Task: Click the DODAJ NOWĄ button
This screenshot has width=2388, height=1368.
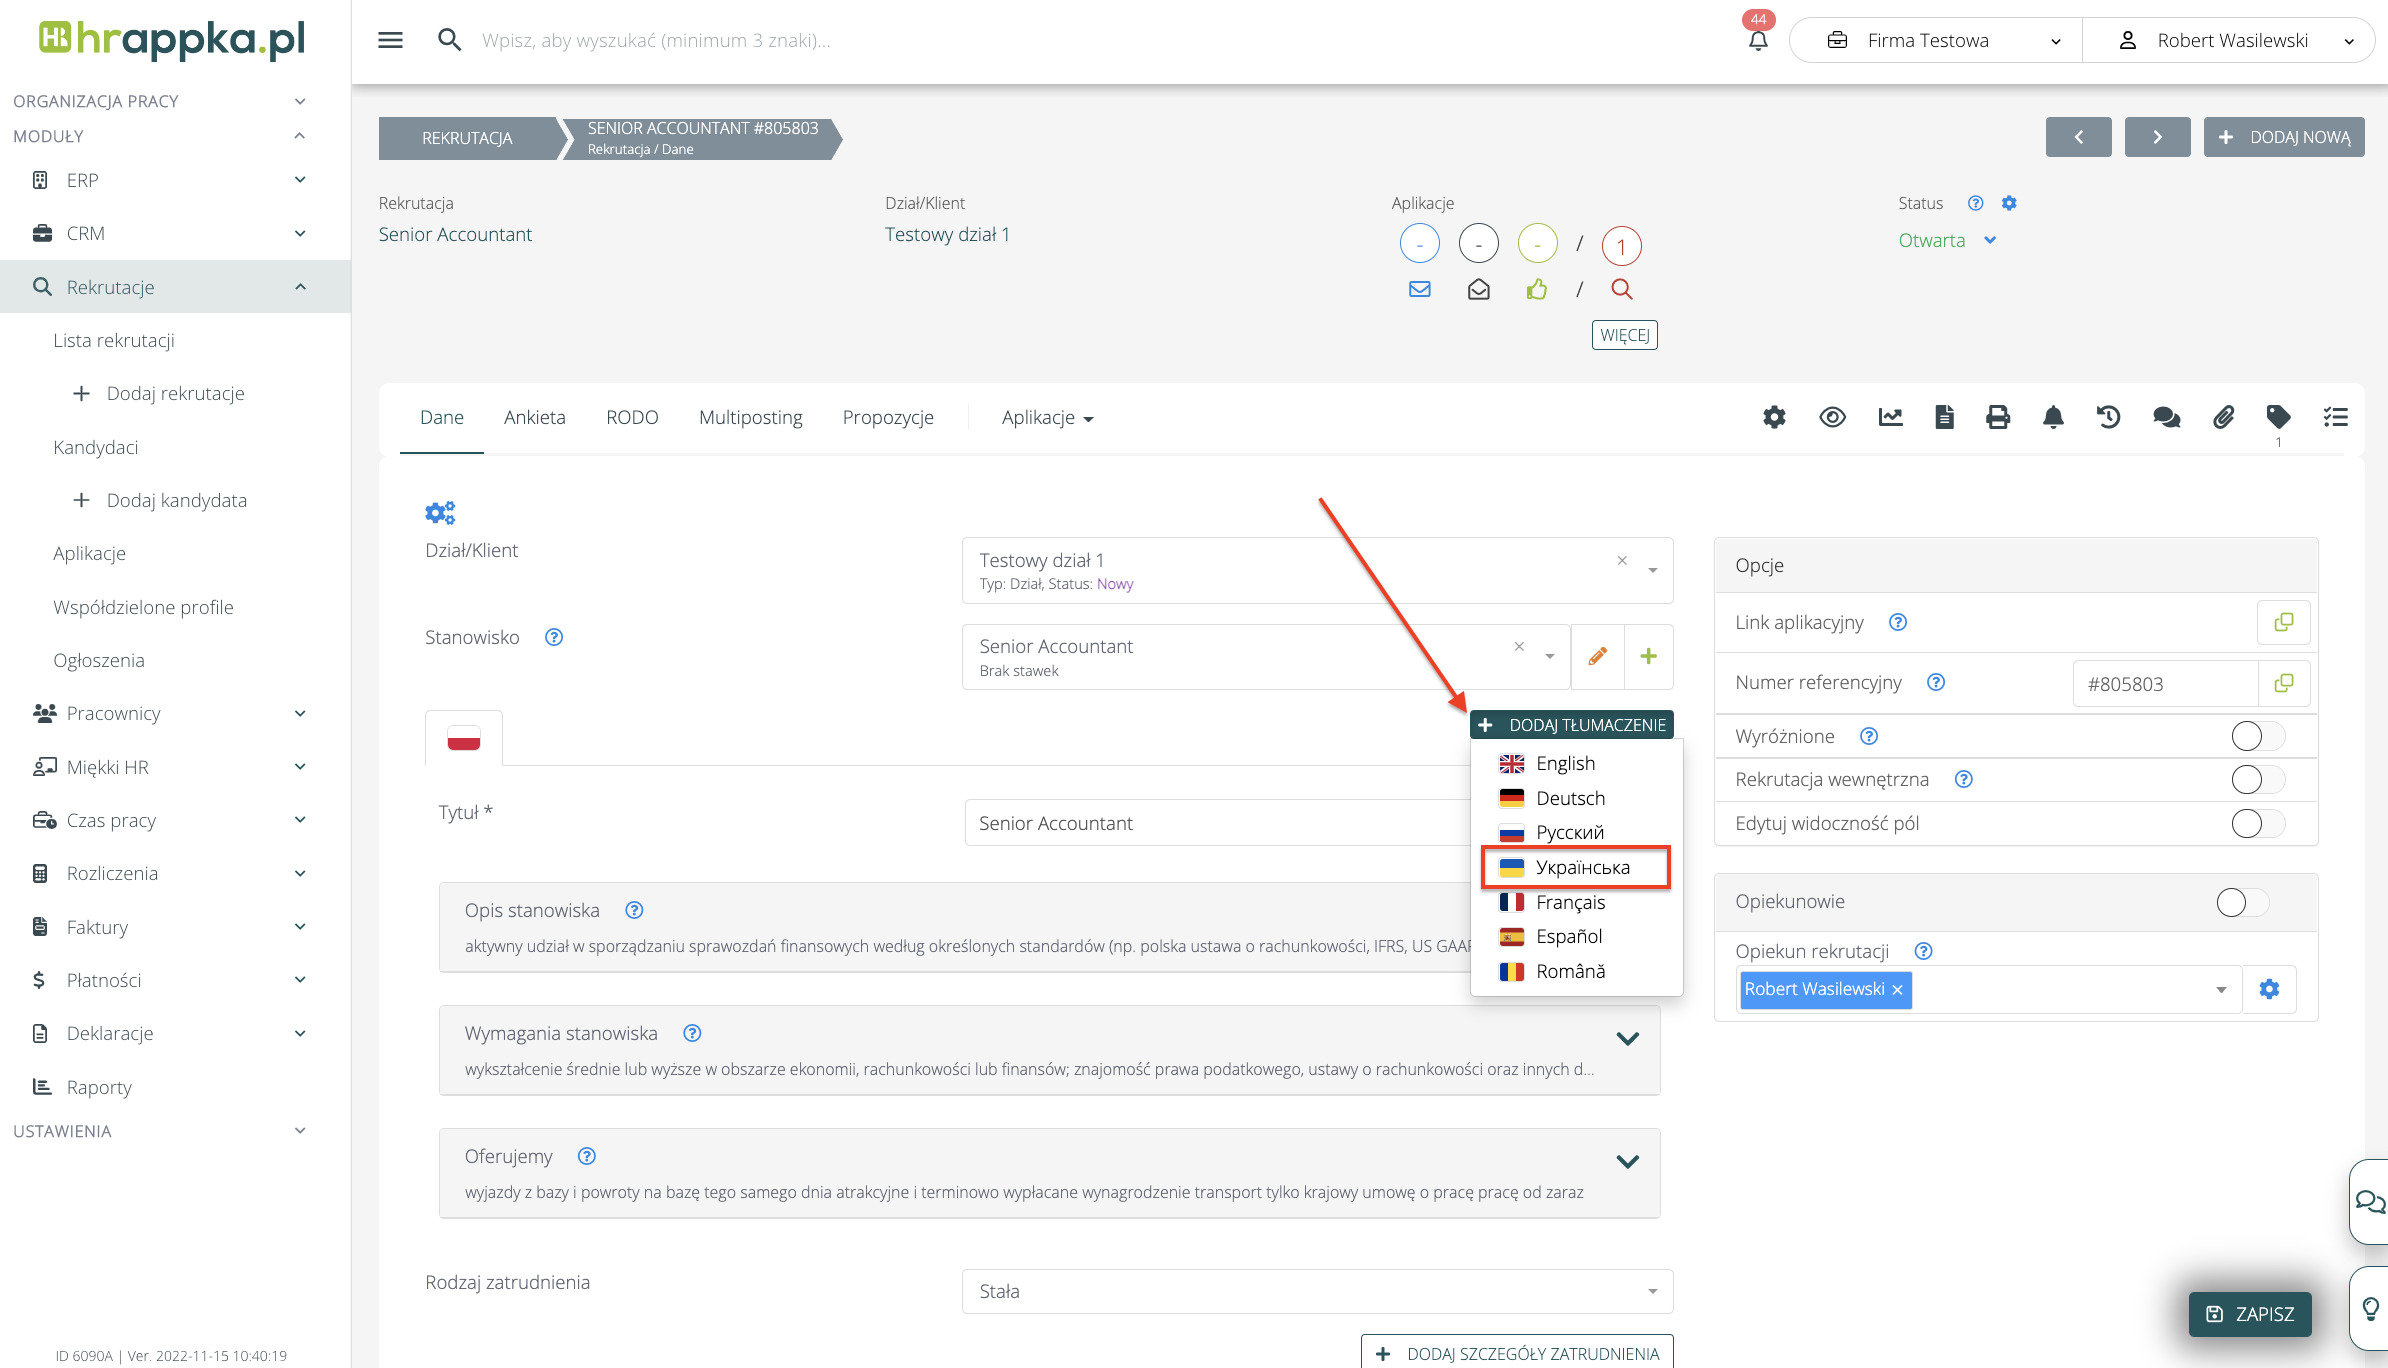Action: pos(2283,137)
